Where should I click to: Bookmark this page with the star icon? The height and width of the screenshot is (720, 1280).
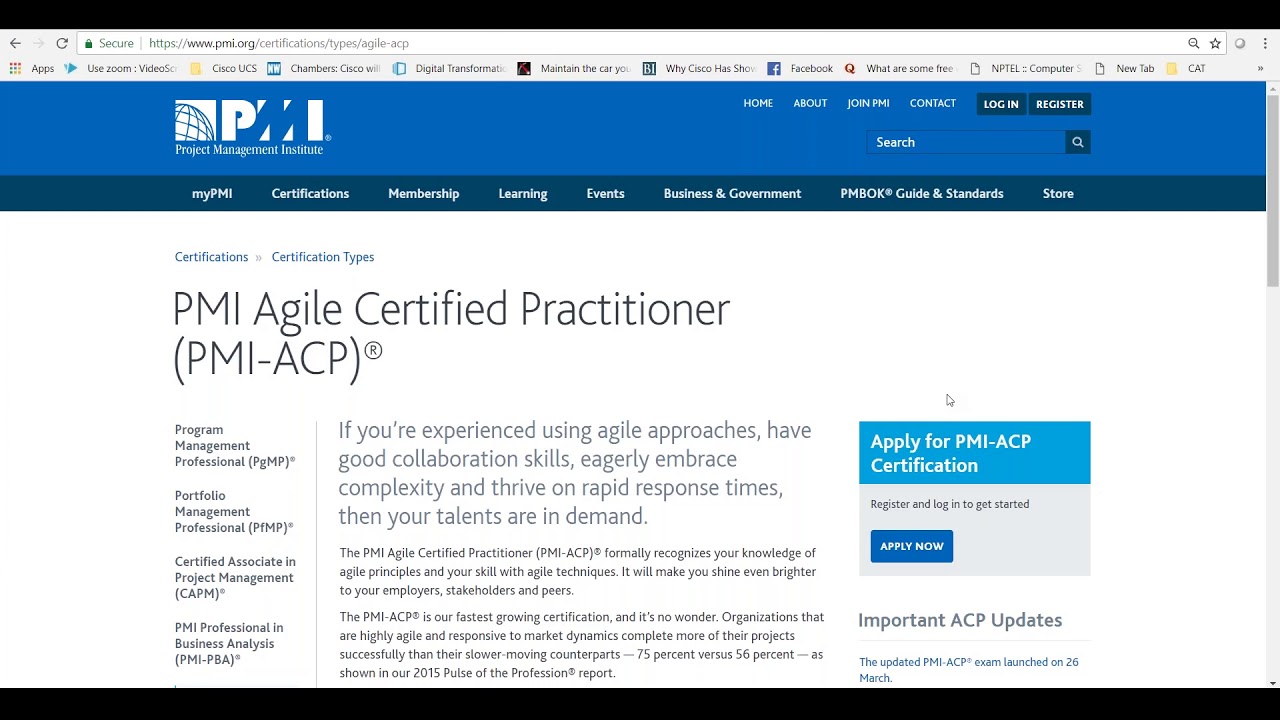pyautogui.click(x=1215, y=43)
